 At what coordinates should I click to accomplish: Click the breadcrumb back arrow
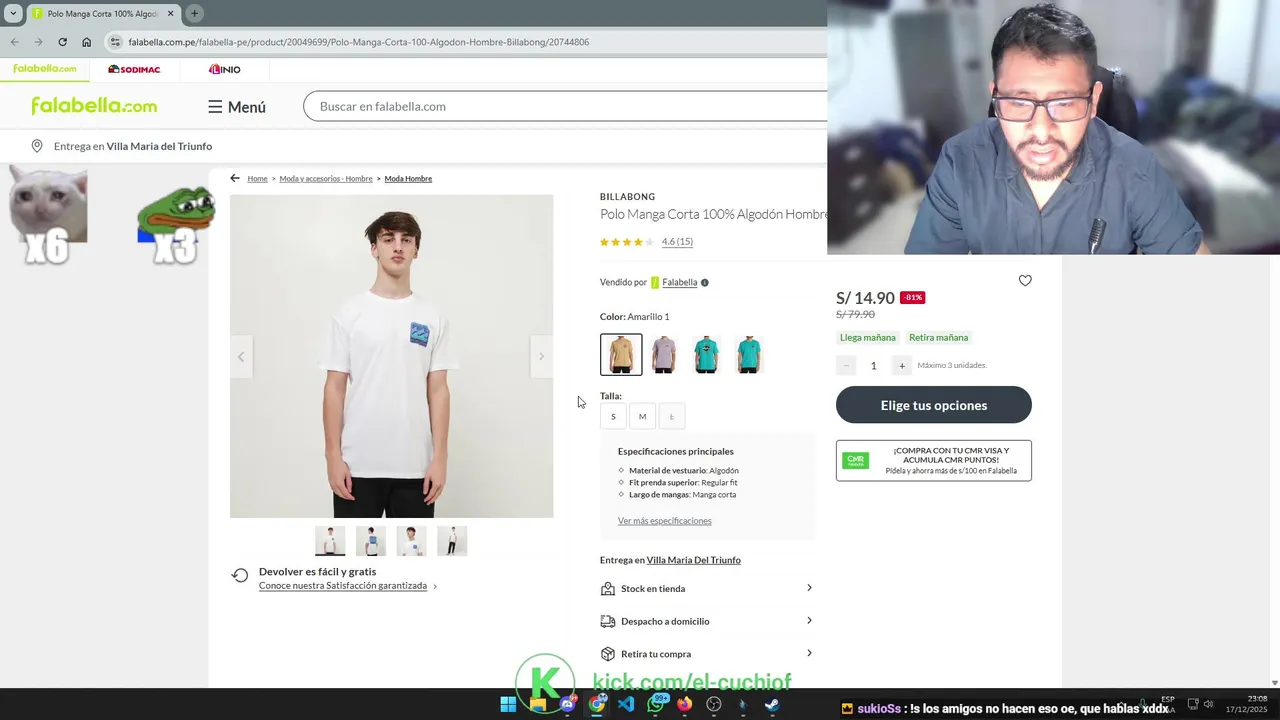click(x=235, y=178)
